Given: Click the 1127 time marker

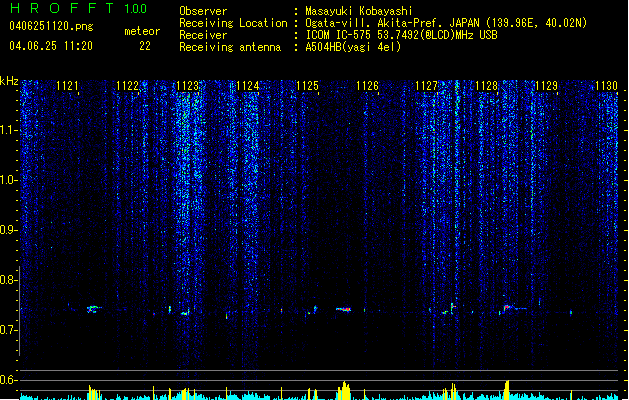Looking at the screenshot, I should point(426,85).
